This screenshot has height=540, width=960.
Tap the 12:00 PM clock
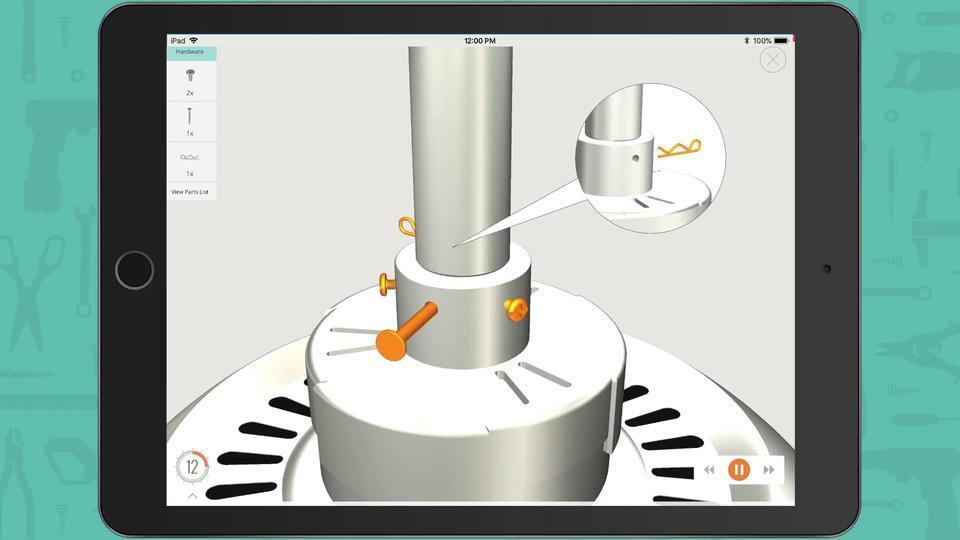480,41
